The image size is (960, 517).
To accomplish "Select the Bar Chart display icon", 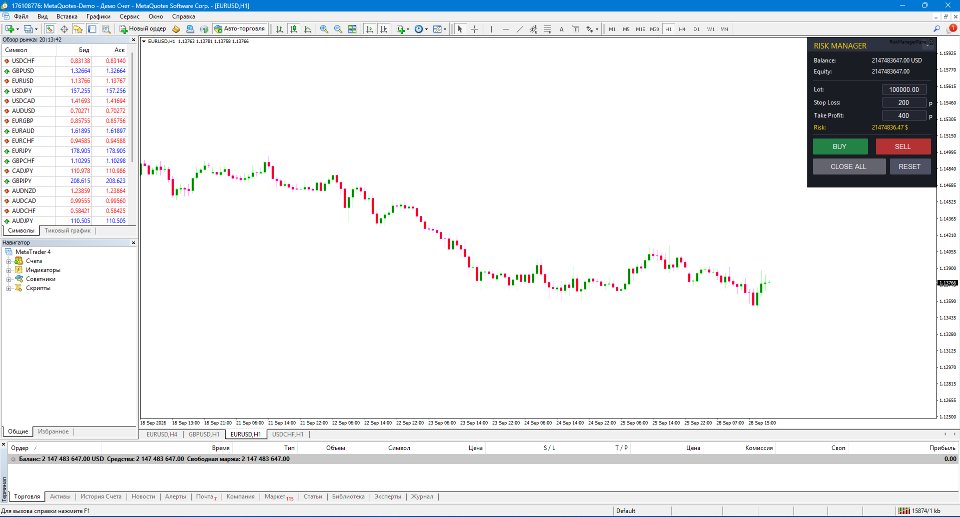I will 279,29.
